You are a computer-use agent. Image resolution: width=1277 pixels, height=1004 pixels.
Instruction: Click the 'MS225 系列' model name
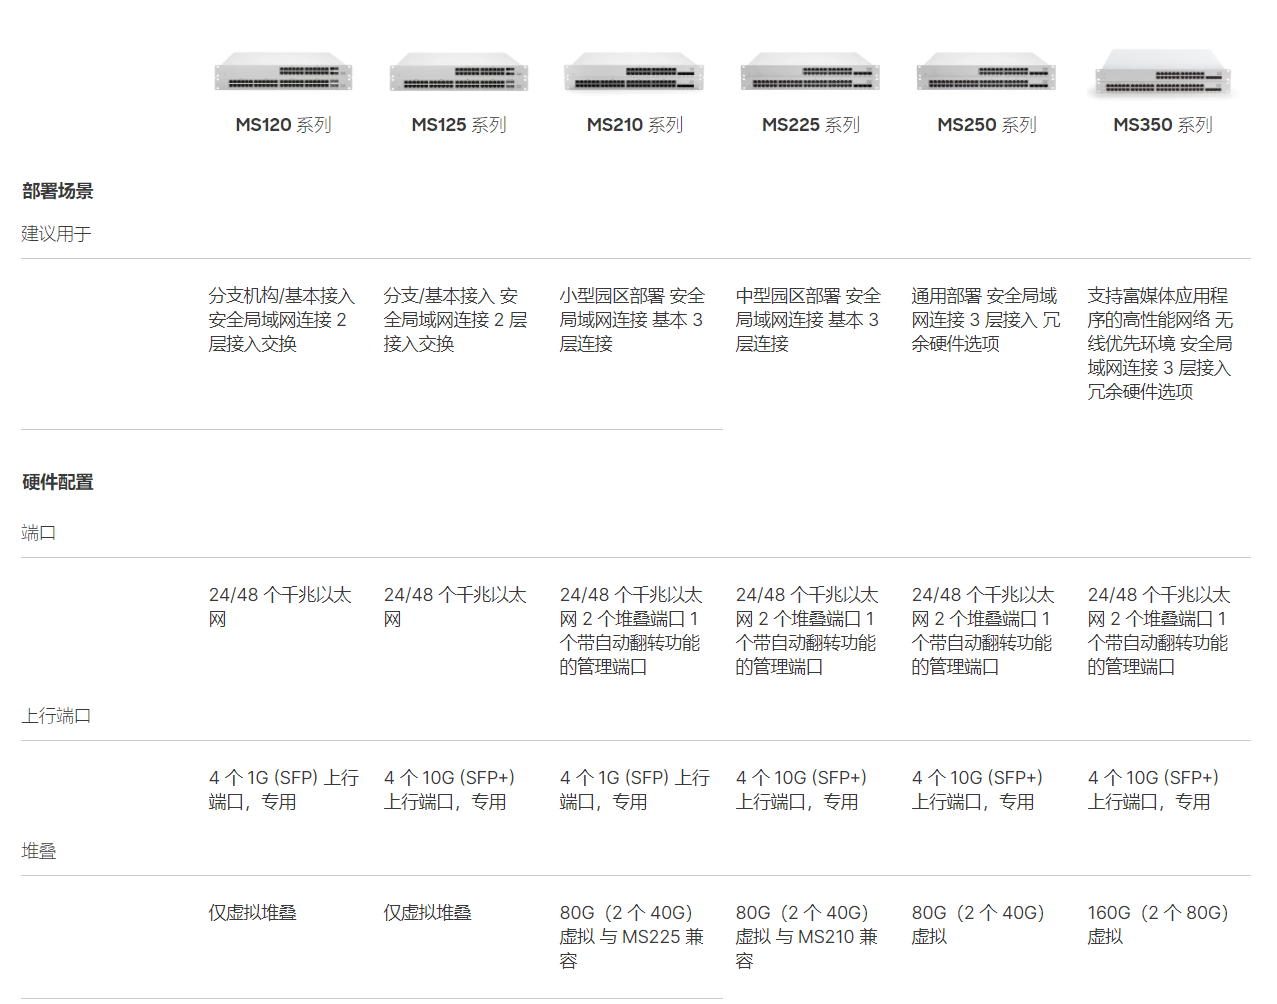point(811,125)
